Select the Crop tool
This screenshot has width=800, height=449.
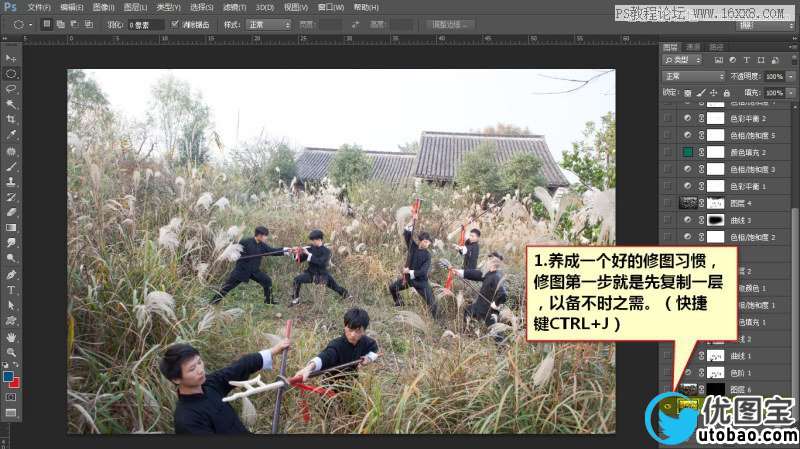(11, 119)
